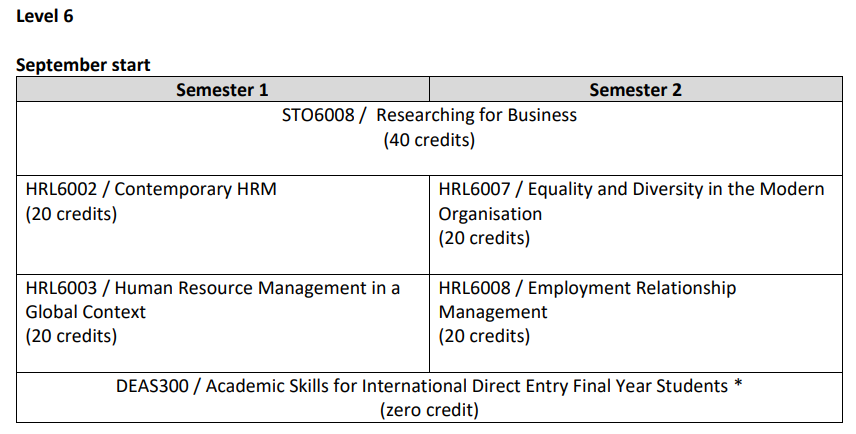Click the HRL6007 Equality and Diversity line
Screen dimensions: 856x434
(x=631, y=189)
